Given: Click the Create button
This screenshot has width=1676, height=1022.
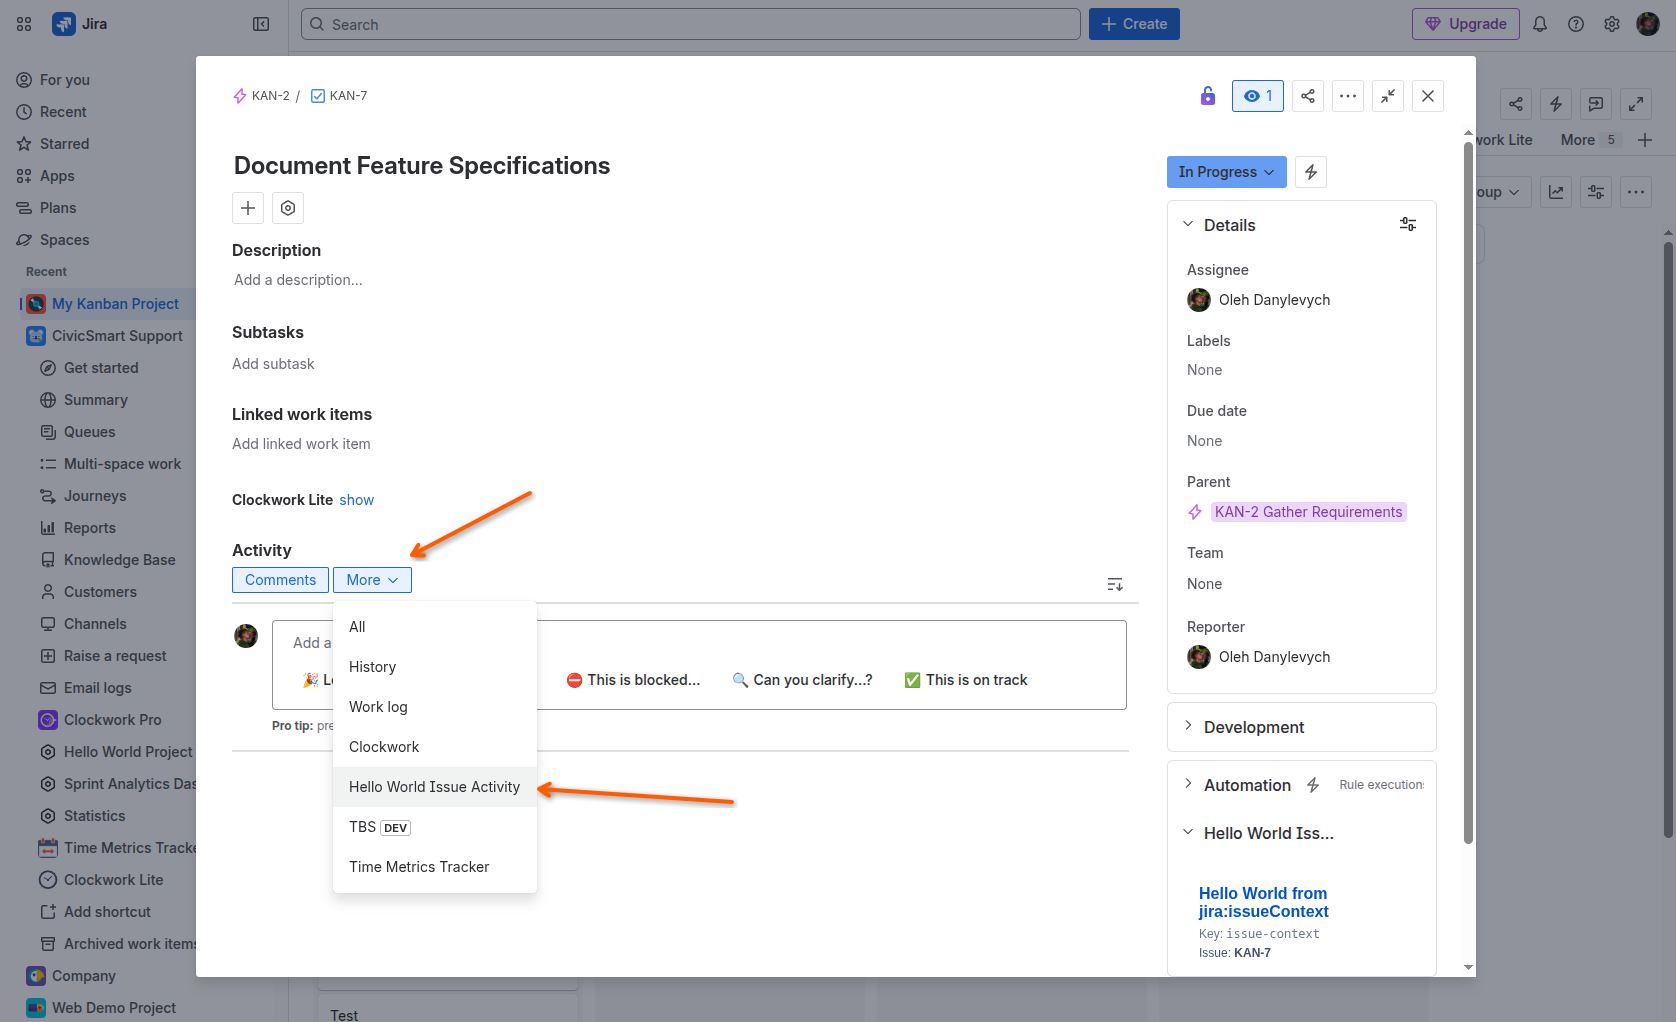Looking at the screenshot, I should pos(1134,24).
